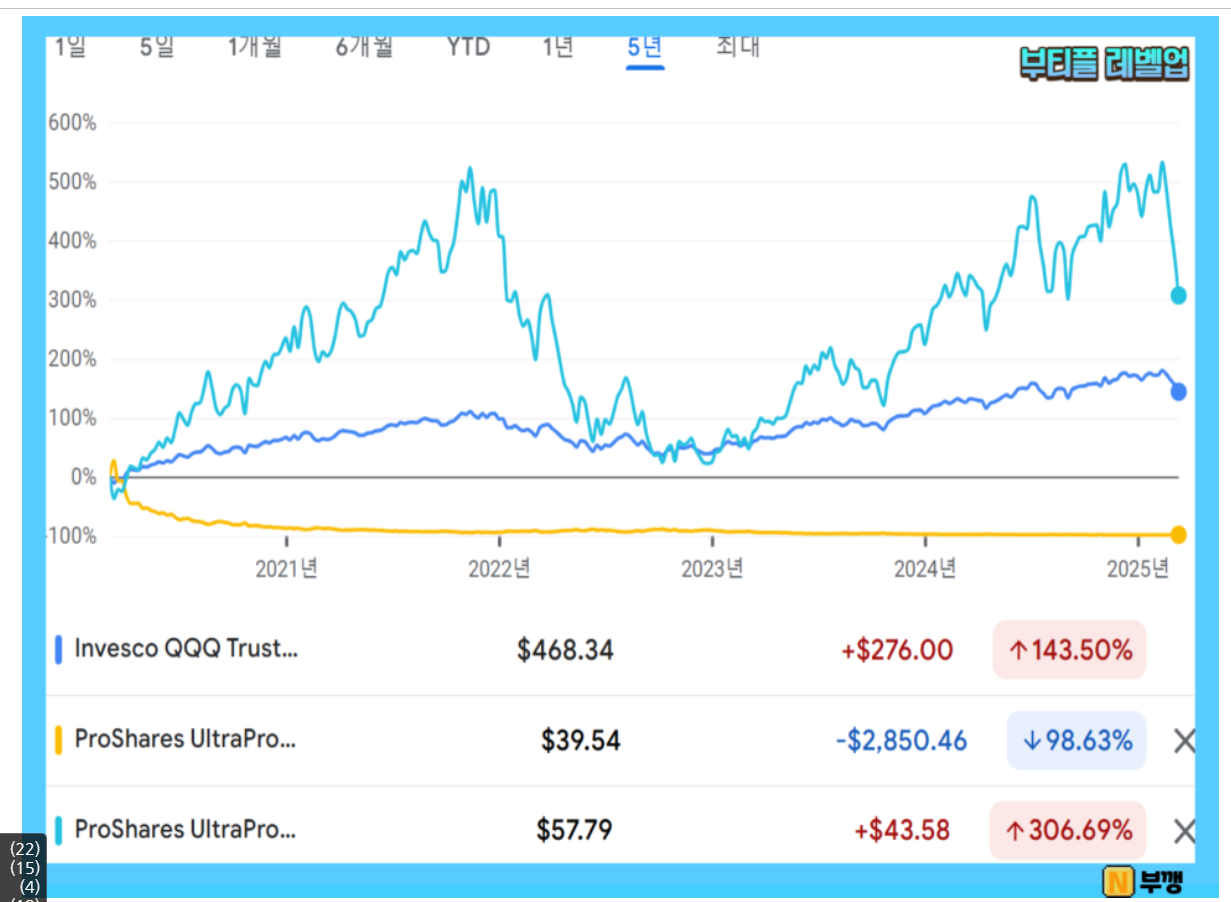Remove the ProShares row priced $39.54

pos(1184,741)
